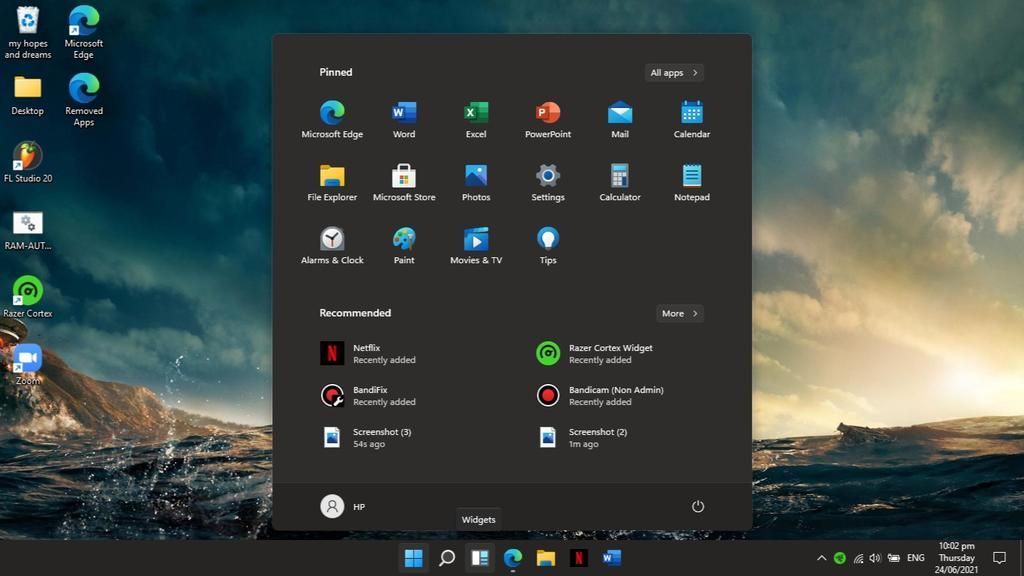The height and width of the screenshot is (576, 1024).
Task: Select the Desktop folder icon
Action: coord(27,95)
